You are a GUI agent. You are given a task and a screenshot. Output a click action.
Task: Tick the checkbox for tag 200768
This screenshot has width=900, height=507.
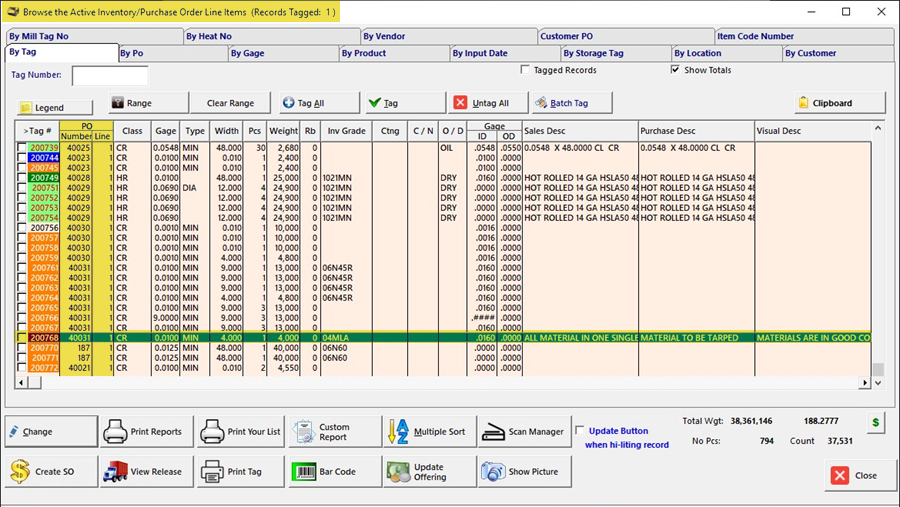coord(23,338)
